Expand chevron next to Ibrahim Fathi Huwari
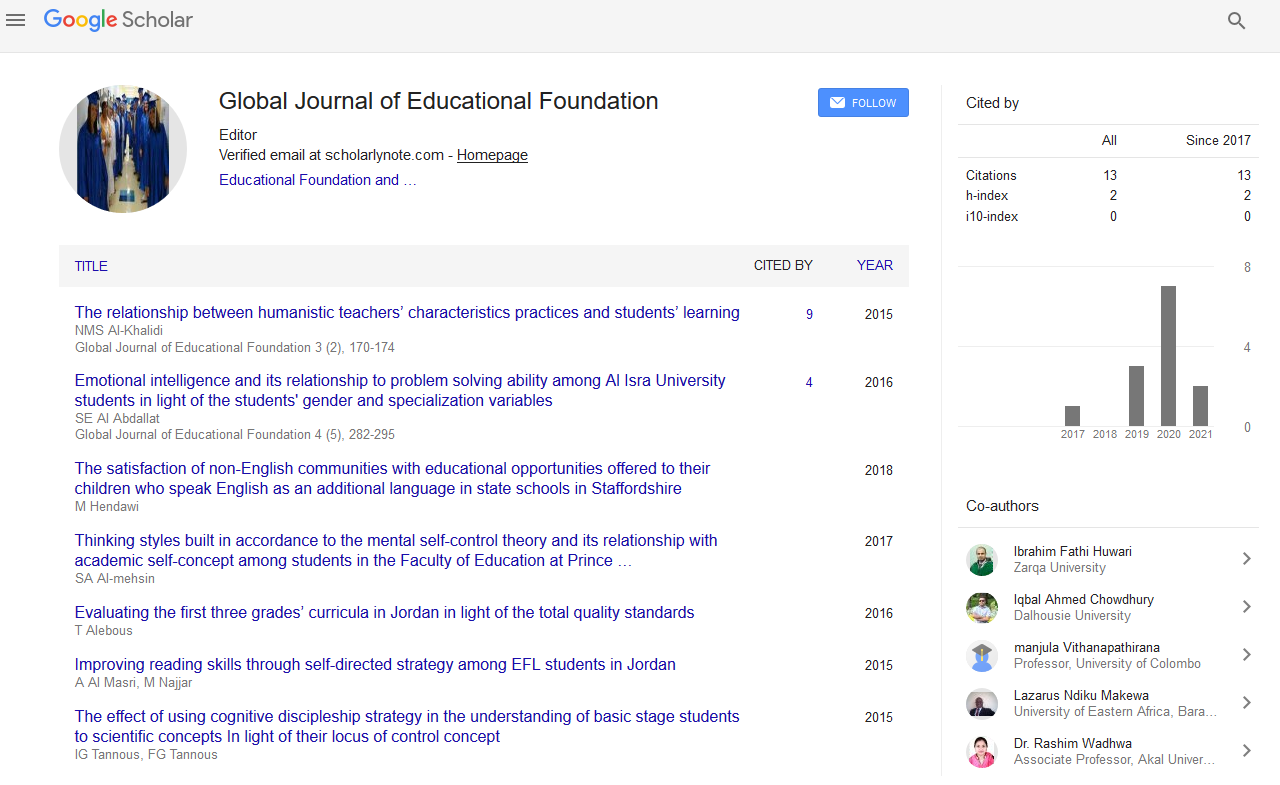Viewport: 1280px width, 785px height. pos(1246,559)
